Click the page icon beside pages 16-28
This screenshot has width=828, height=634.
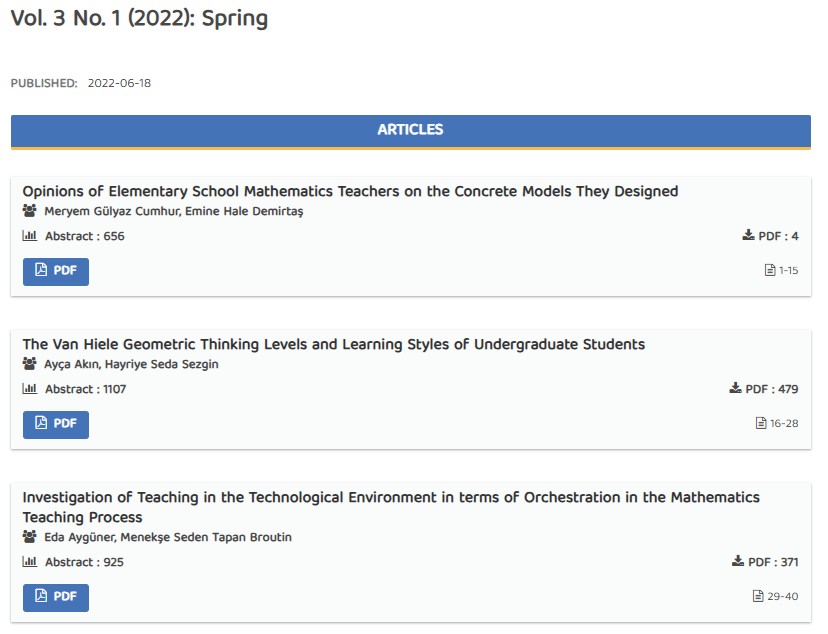click(761, 423)
